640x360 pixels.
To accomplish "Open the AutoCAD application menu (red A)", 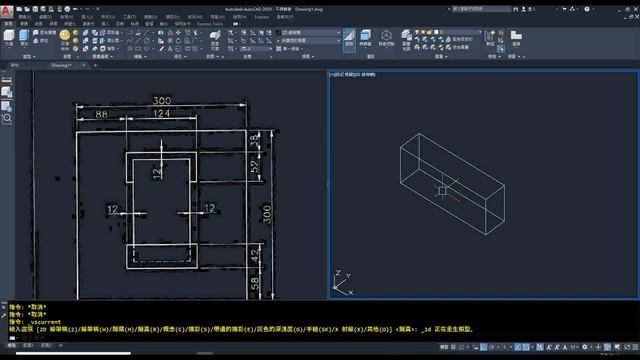I will coord(6,11).
